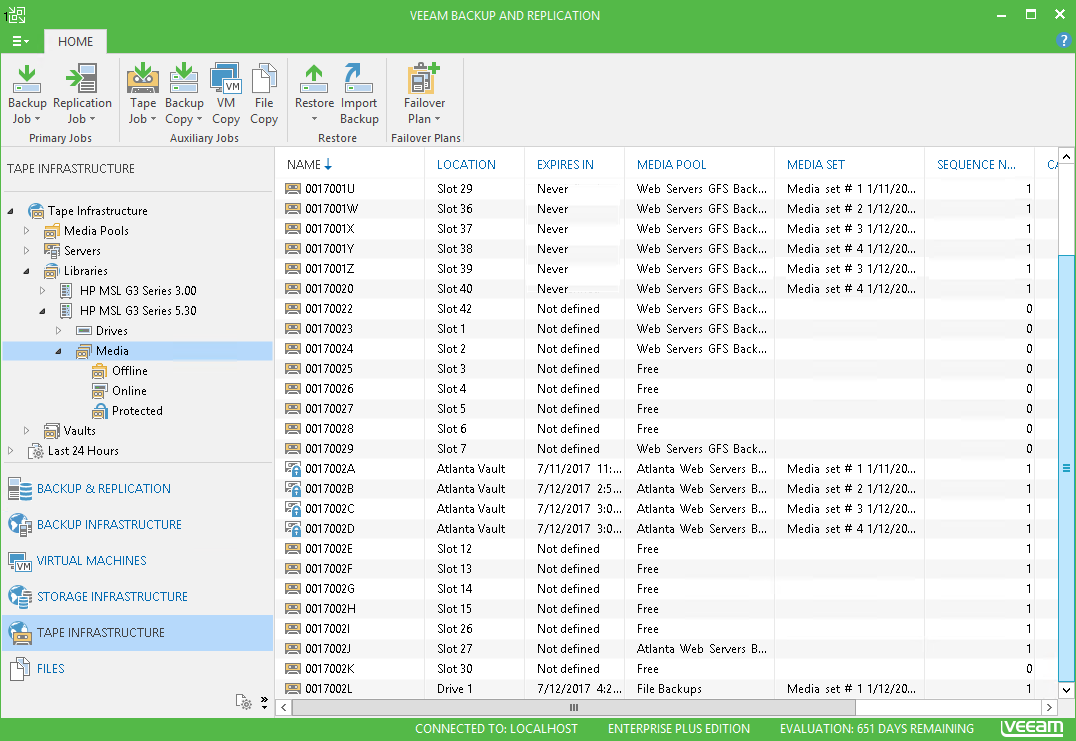Click the horizontal scrollbar left arrow
Screen dimensions: 1076x741
coord(284,707)
